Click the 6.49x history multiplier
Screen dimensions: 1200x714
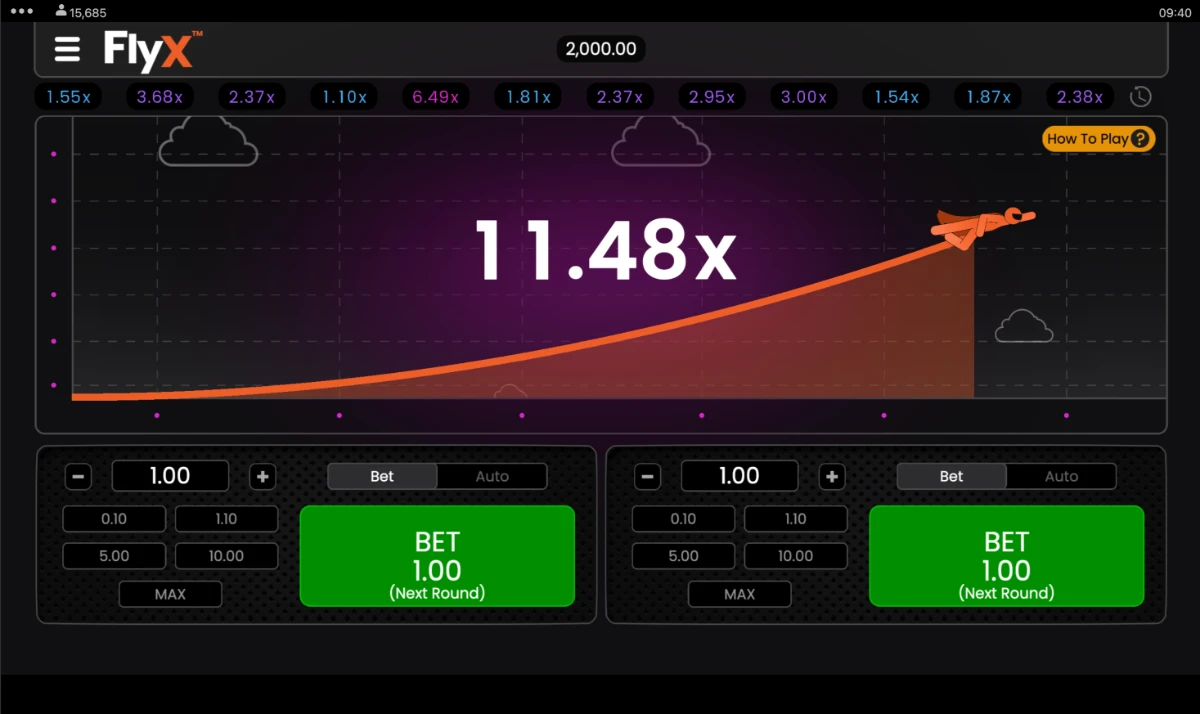point(436,97)
